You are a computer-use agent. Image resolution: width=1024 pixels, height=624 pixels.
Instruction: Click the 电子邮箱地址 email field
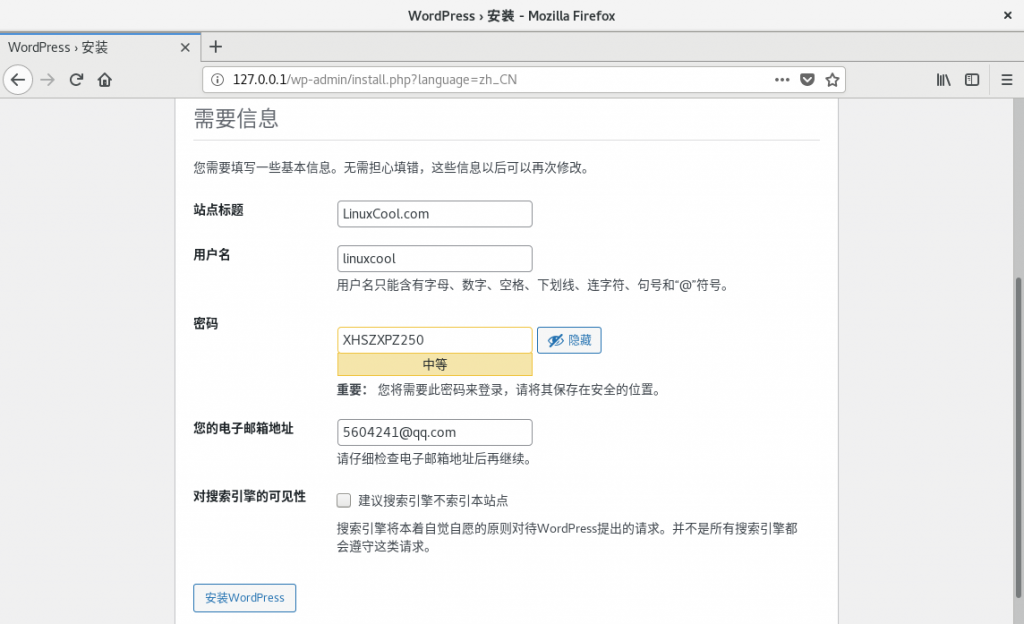tap(434, 432)
